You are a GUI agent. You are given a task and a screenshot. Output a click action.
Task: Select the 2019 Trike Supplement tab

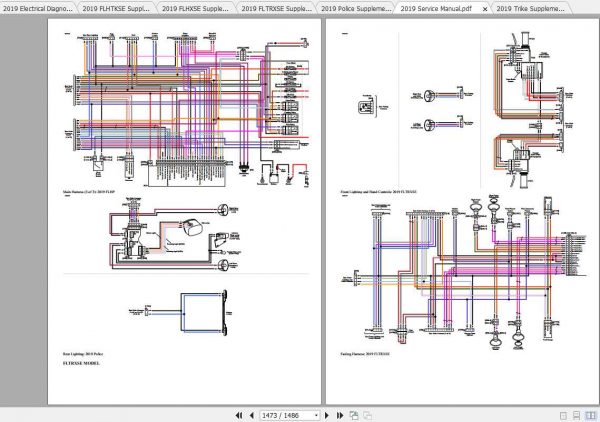tap(540, 7)
